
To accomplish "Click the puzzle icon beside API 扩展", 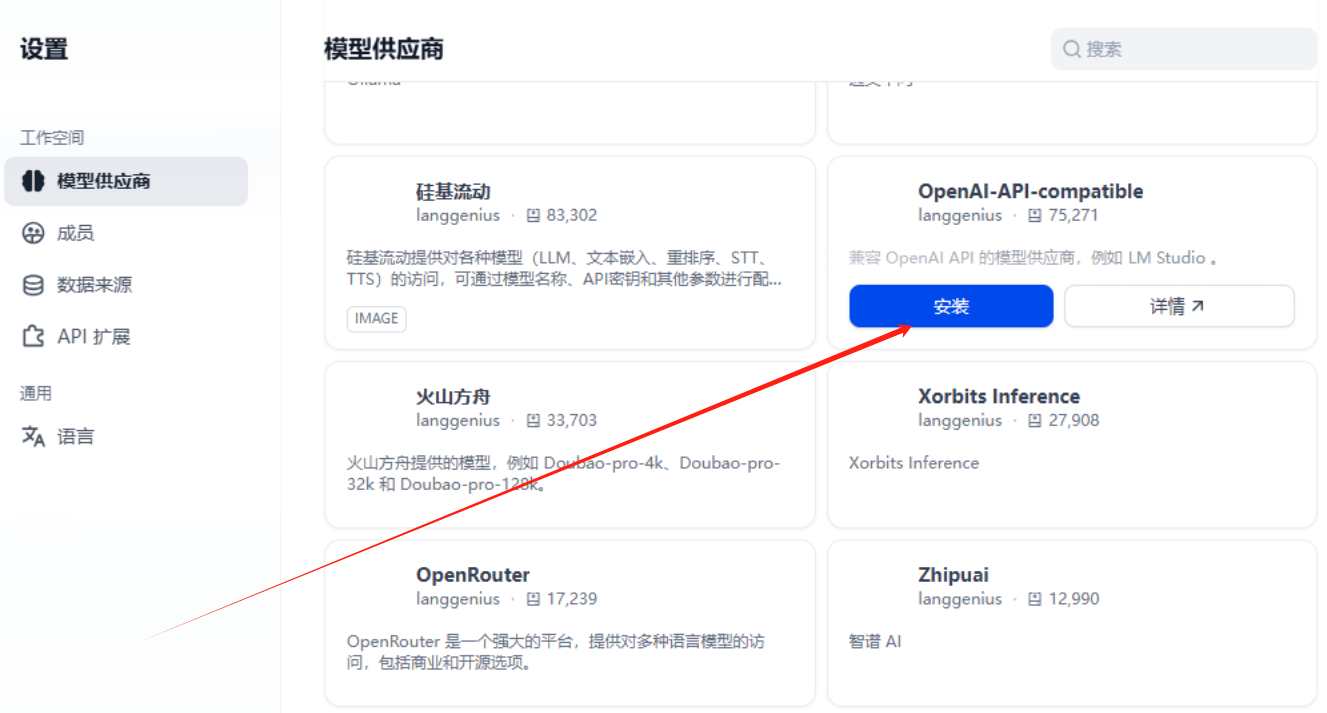I will point(33,337).
